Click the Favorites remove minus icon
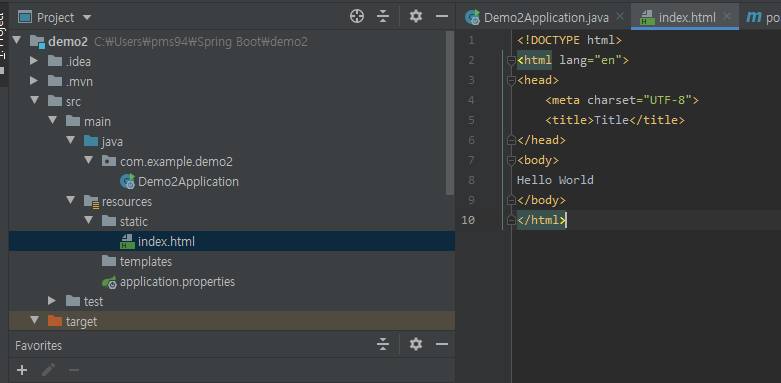This screenshot has width=781, height=383. pos(74,370)
